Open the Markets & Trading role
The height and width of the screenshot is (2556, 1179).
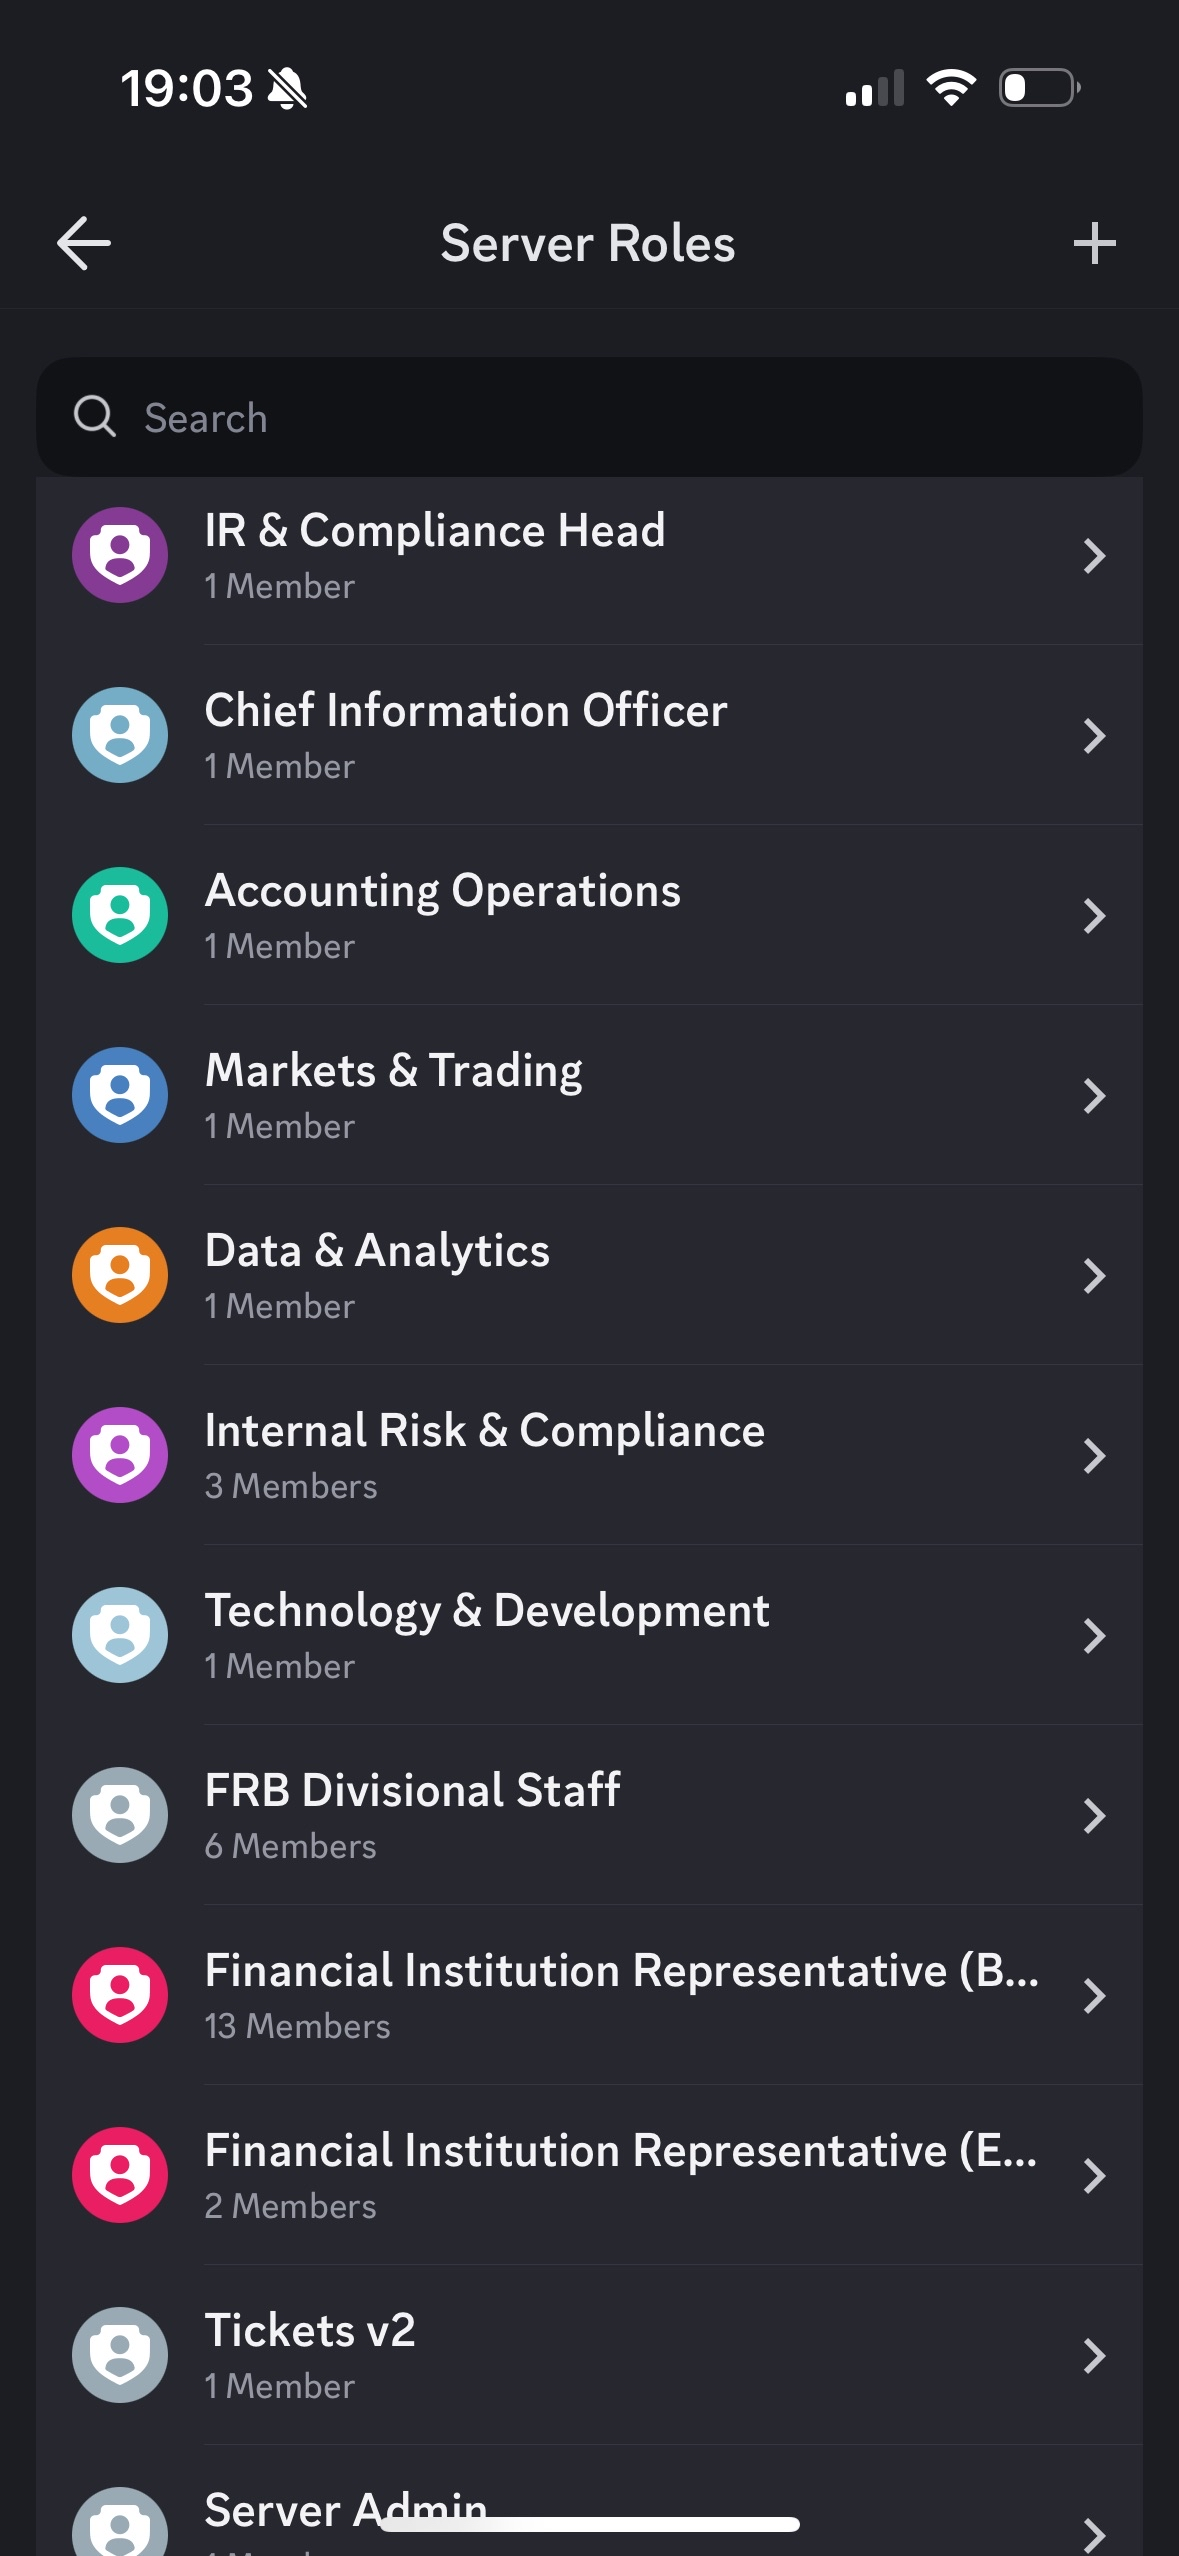pos(600,1095)
